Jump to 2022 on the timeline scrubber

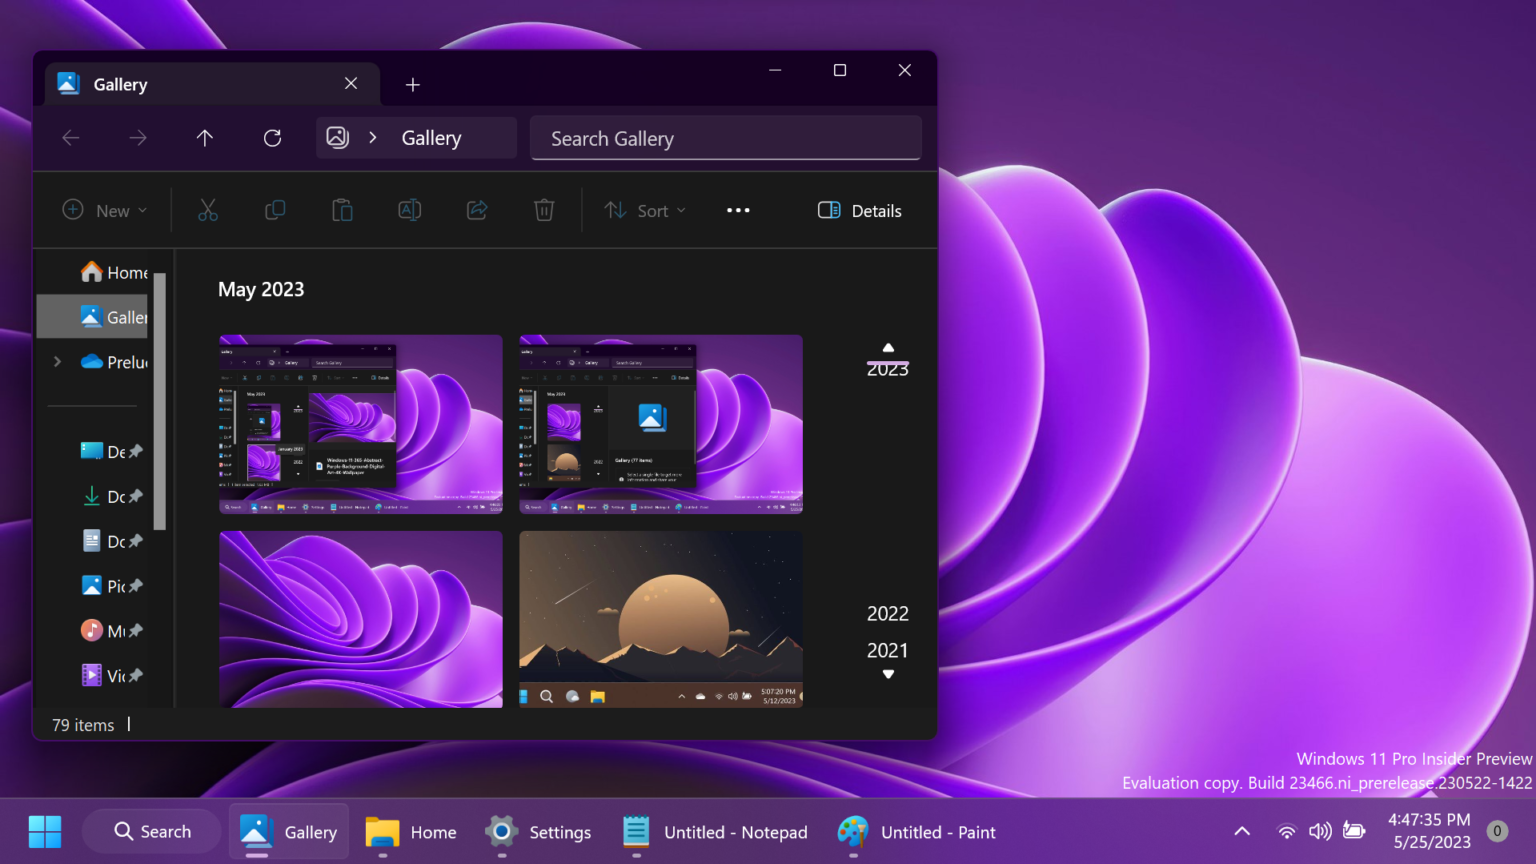click(x=887, y=613)
